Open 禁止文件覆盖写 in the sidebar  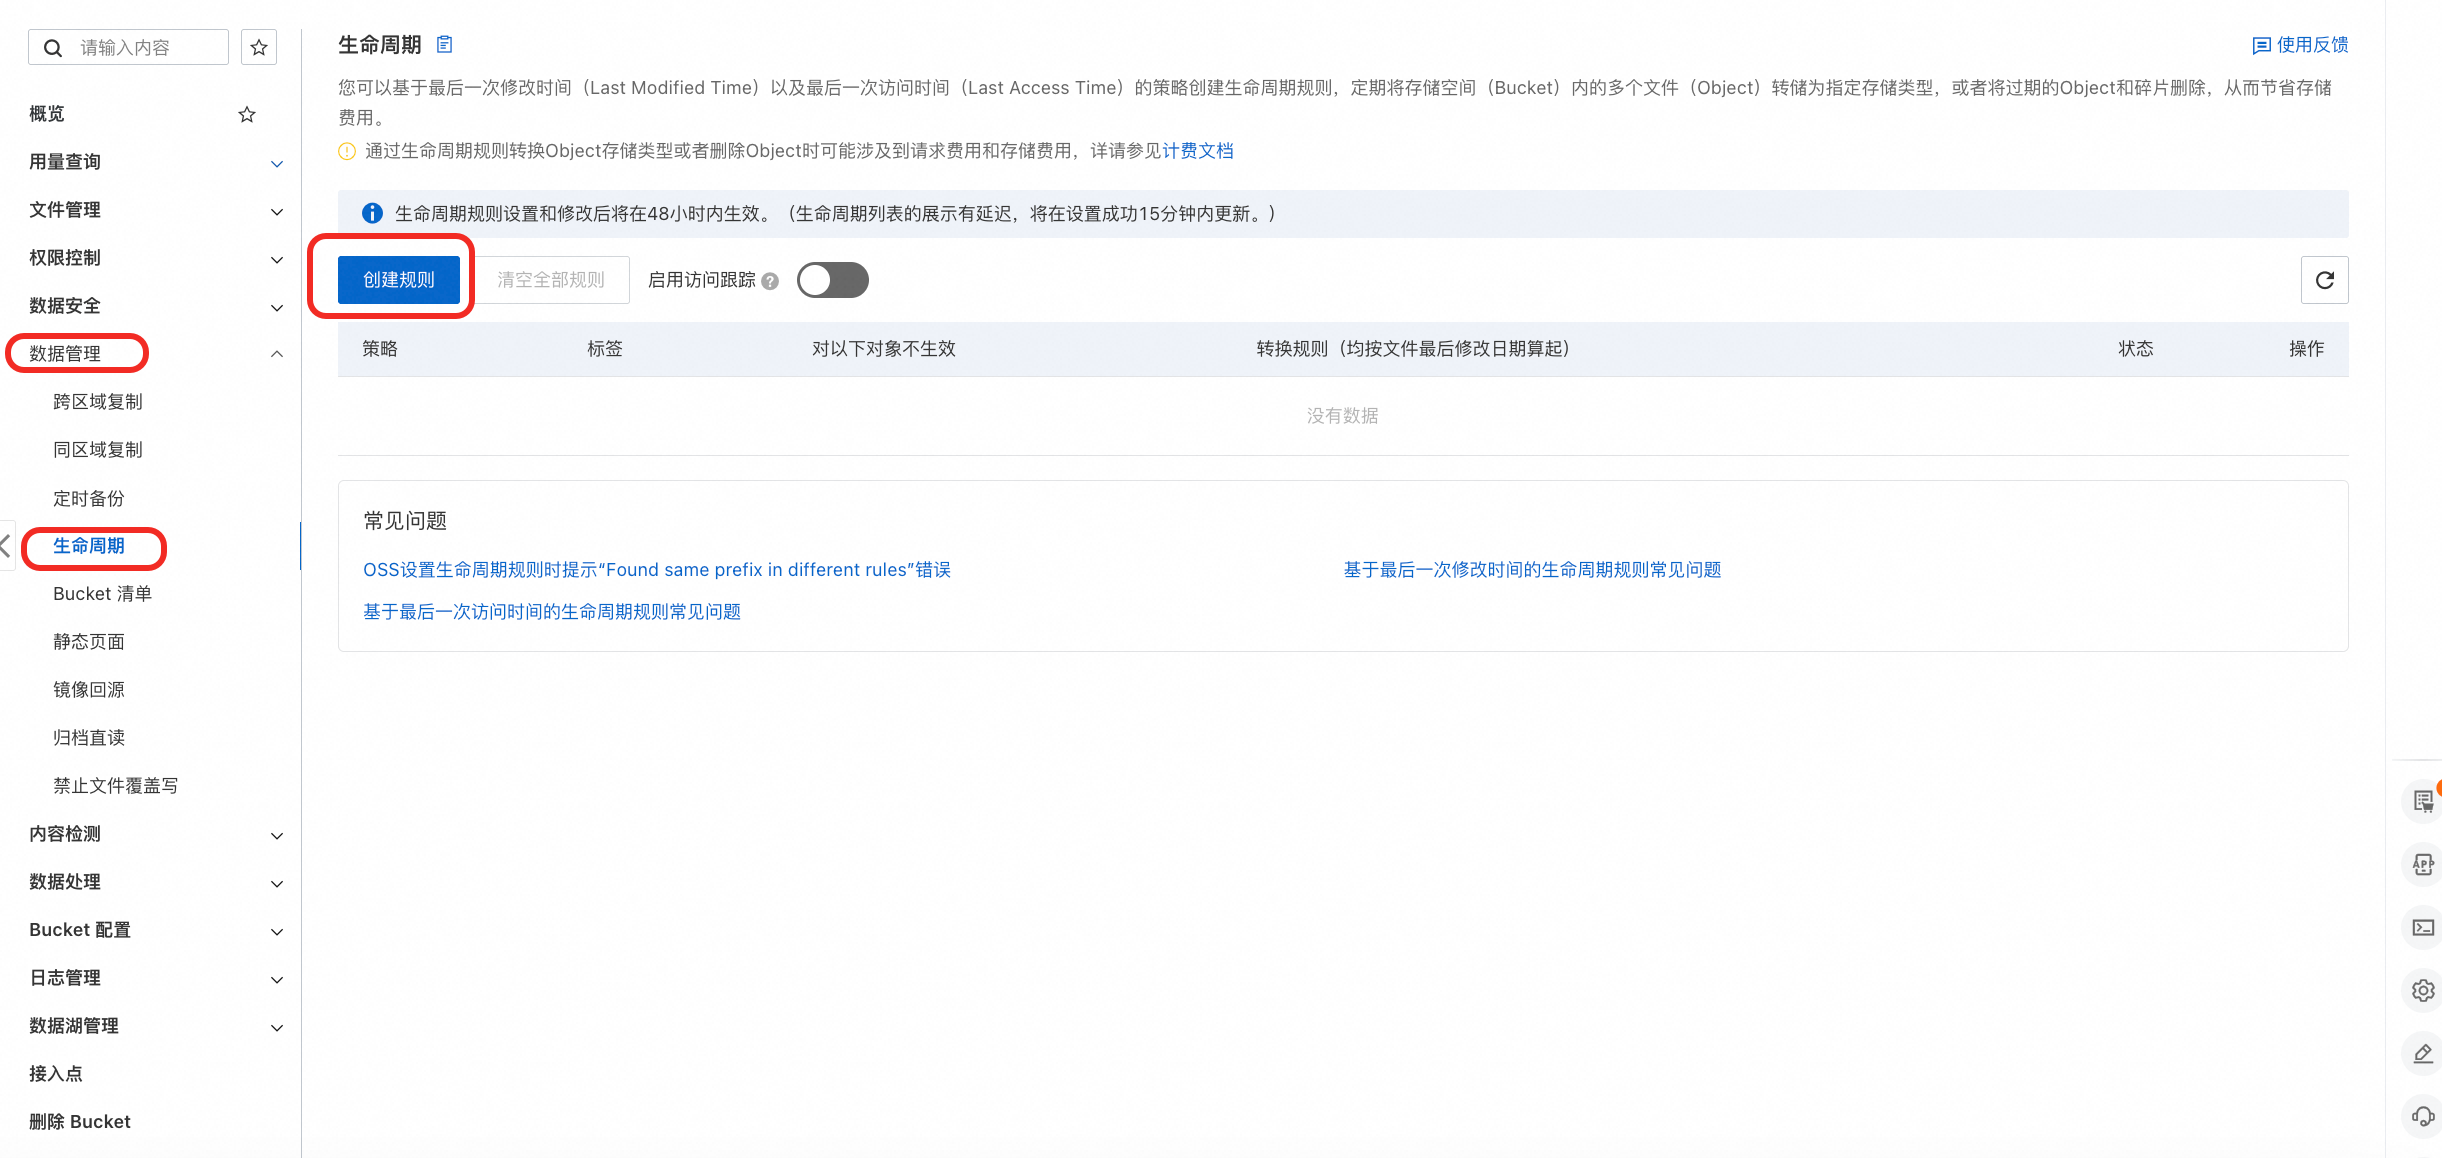116,786
